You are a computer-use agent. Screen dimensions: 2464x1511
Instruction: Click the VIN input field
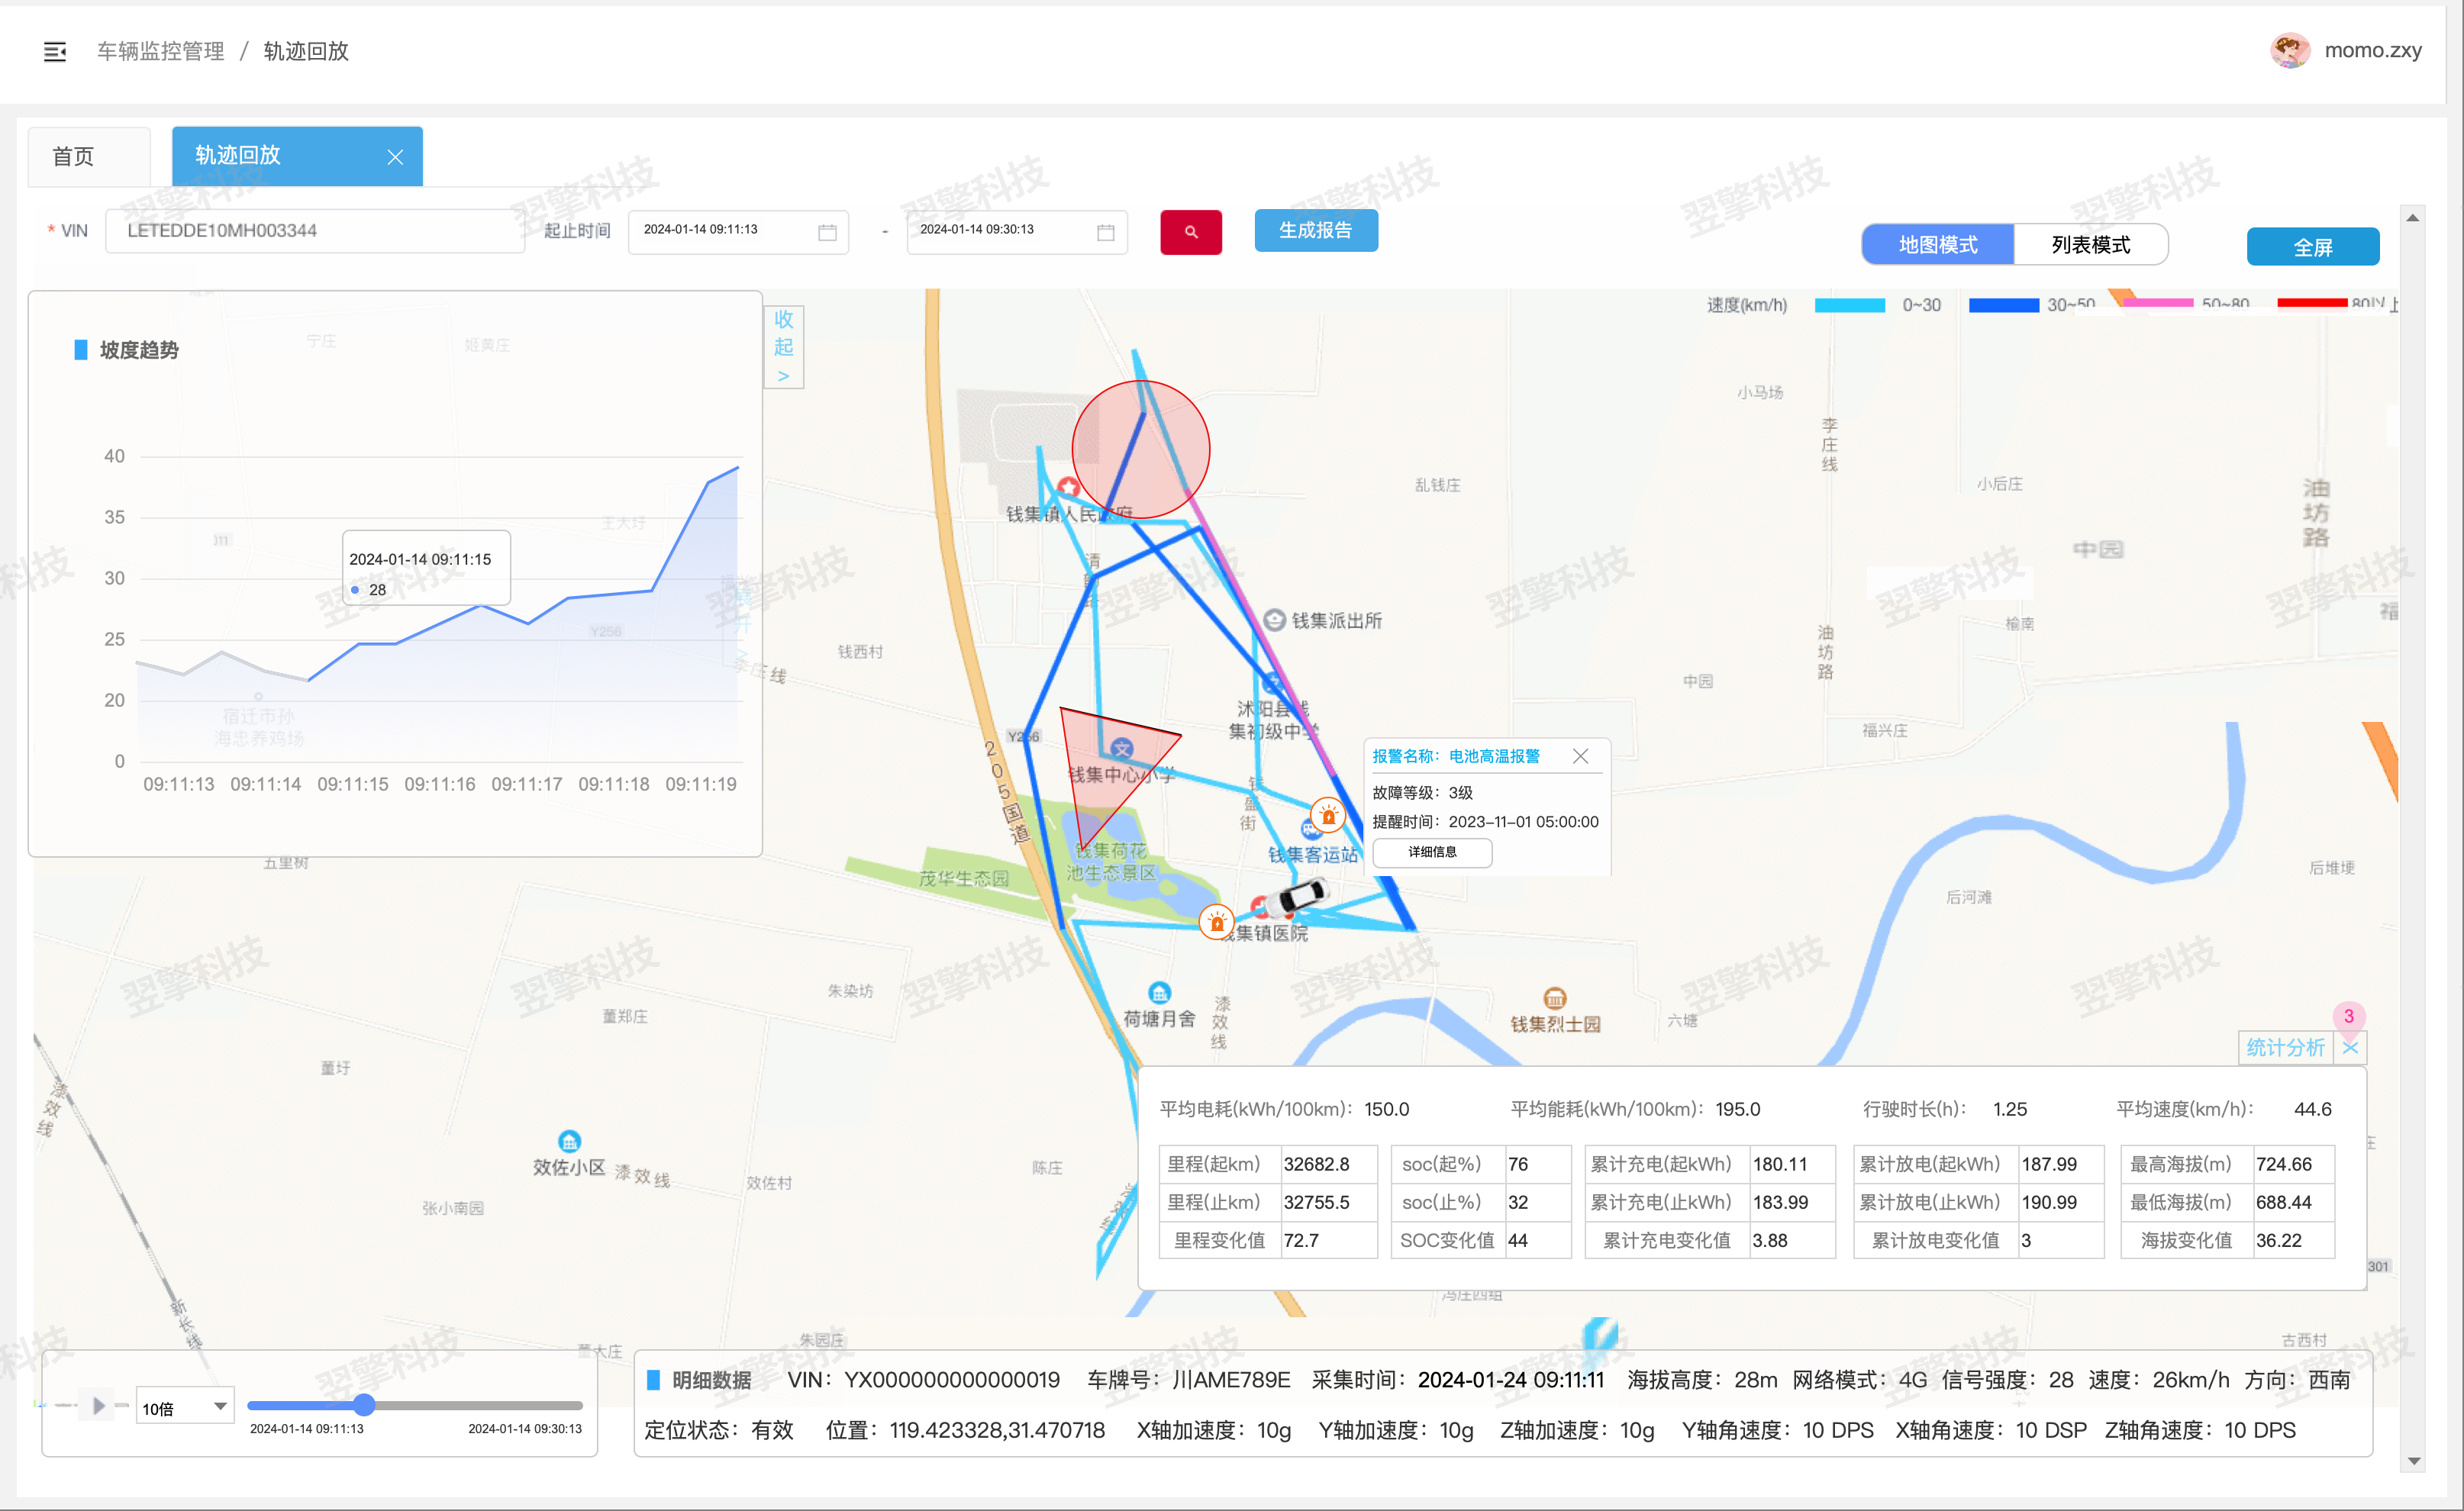click(314, 231)
